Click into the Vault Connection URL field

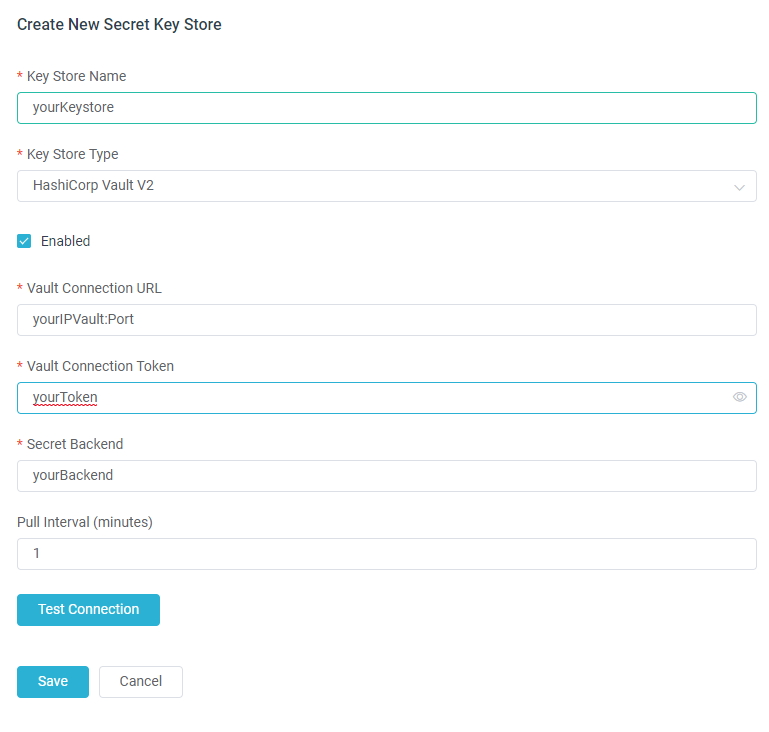386,320
